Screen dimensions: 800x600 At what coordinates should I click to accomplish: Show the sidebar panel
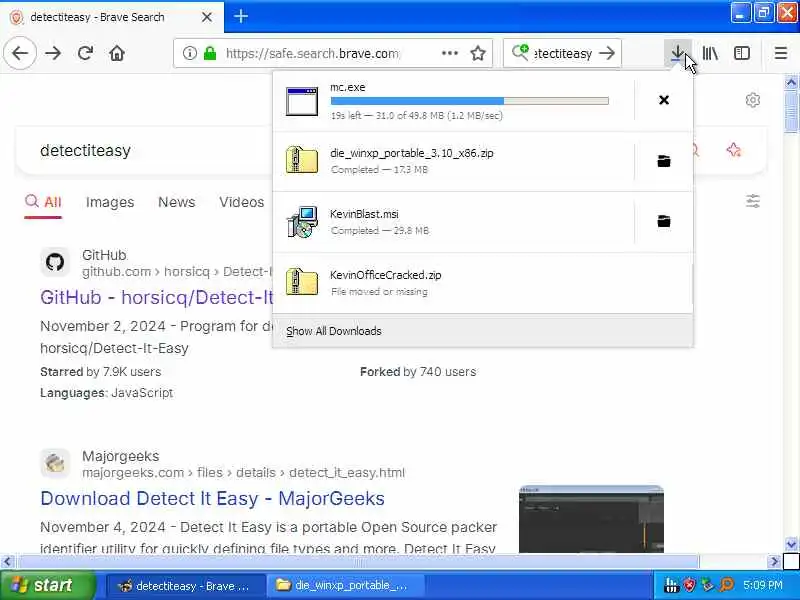pos(741,53)
